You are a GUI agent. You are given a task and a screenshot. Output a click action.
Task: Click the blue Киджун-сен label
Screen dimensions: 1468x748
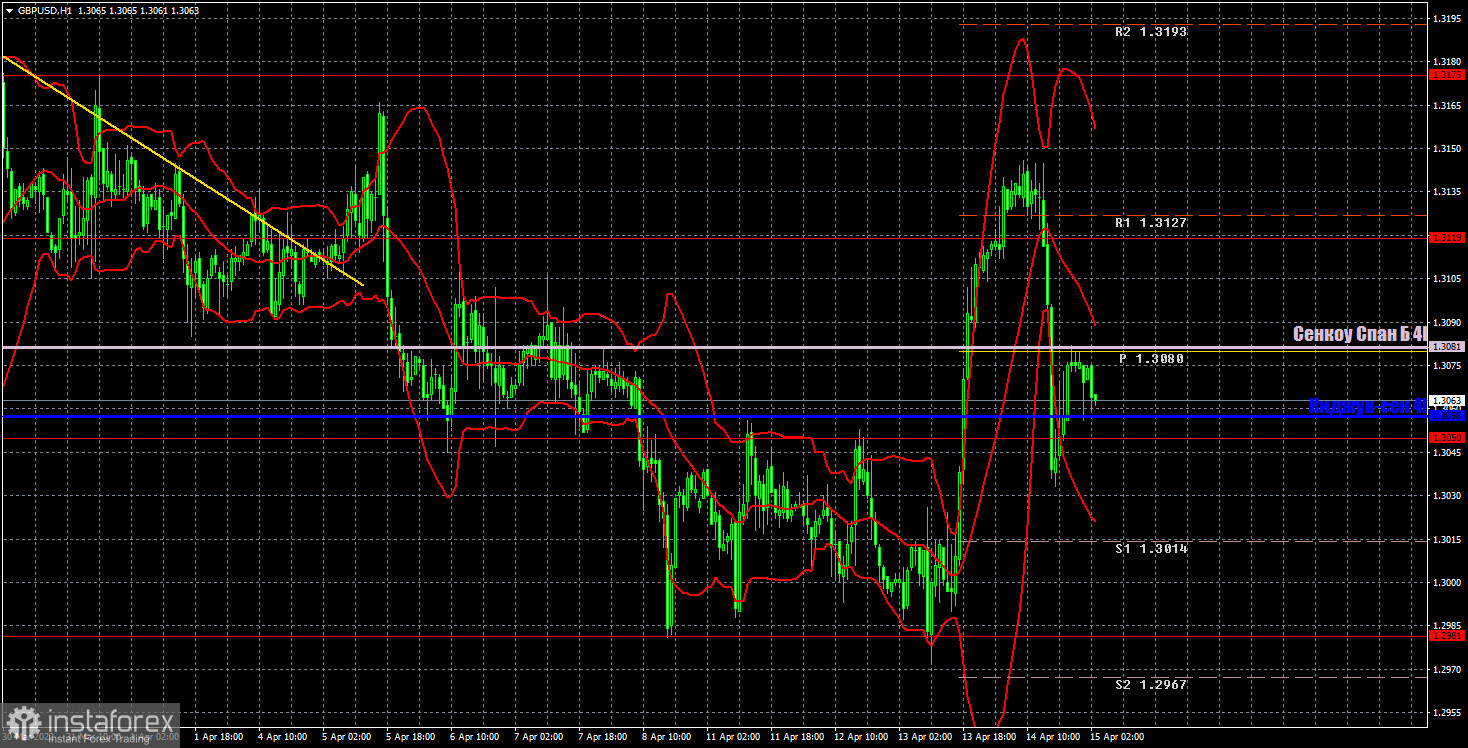coord(1367,406)
